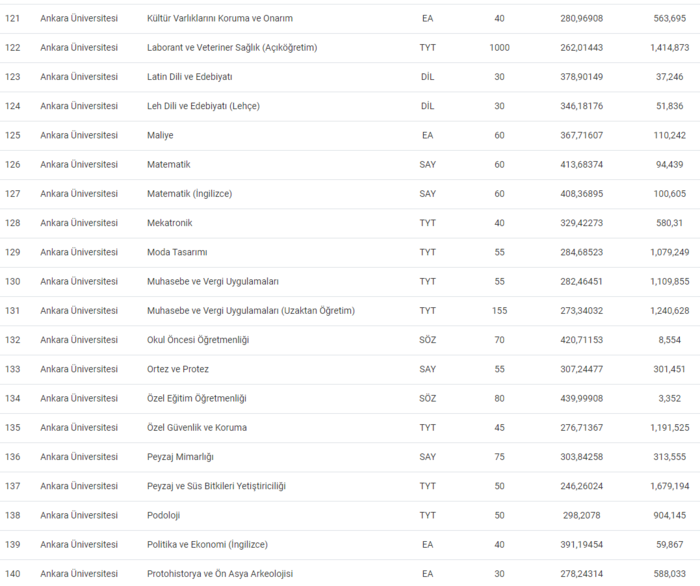Open Politika ve Ekonomi (İngilizce) entry
Viewport: 700px width, 586px height.
(x=206, y=544)
